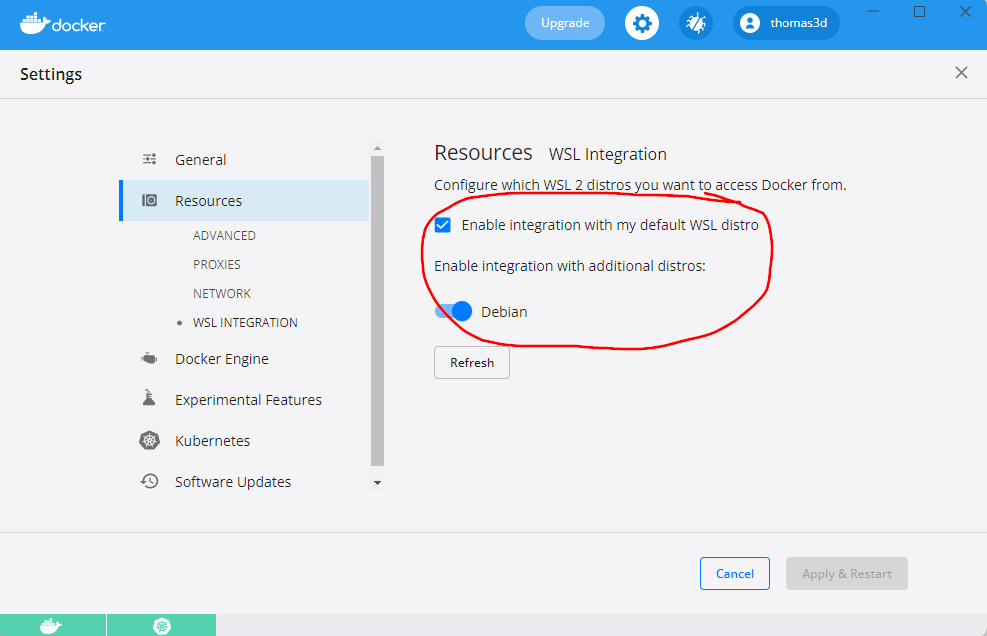Click the bug troubleshoot icon

point(696,23)
